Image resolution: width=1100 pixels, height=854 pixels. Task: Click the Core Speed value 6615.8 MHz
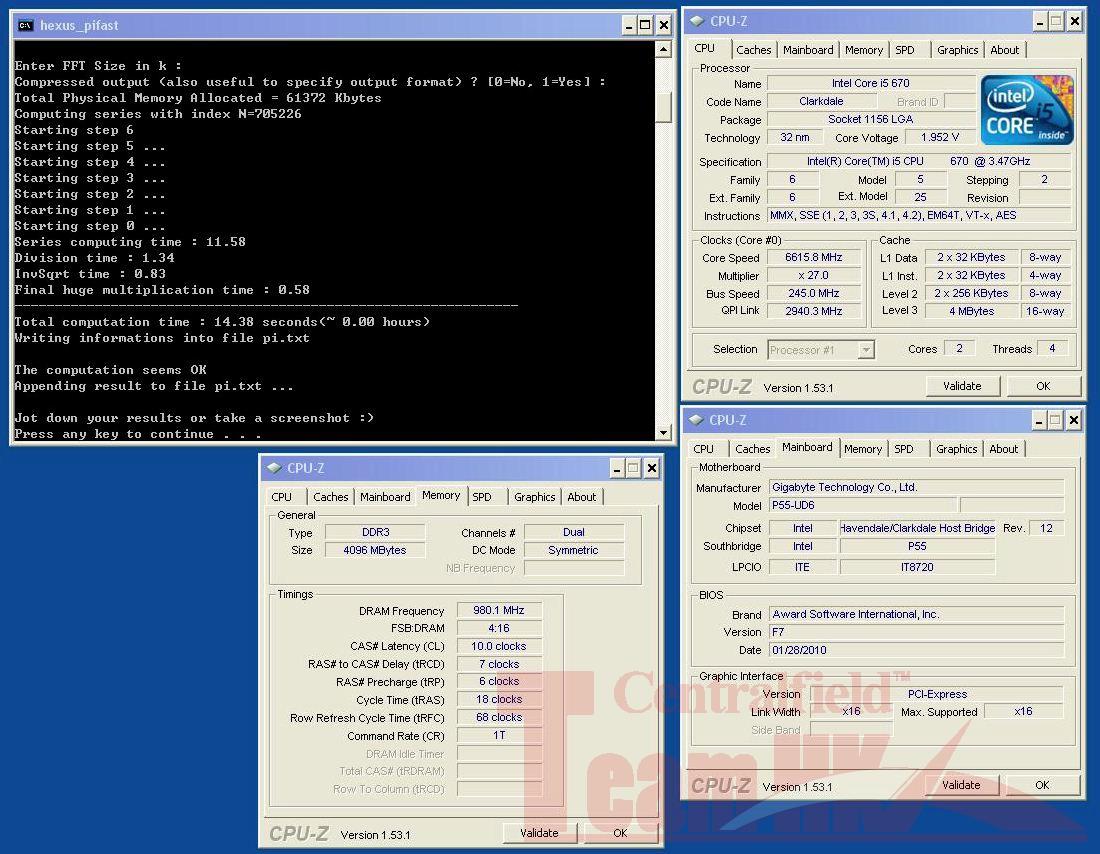coord(813,258)
